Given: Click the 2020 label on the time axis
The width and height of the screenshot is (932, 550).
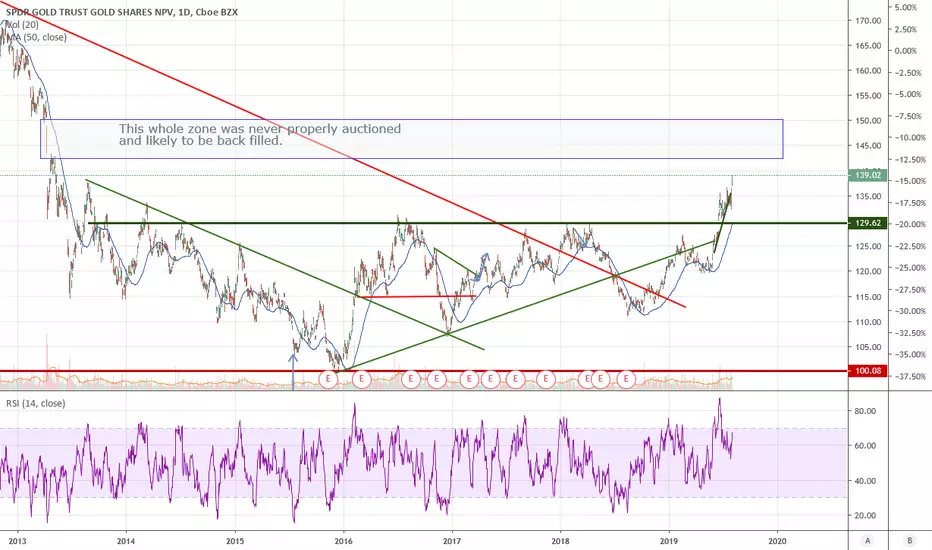Looking at the screenshot, I should point(777,540).
